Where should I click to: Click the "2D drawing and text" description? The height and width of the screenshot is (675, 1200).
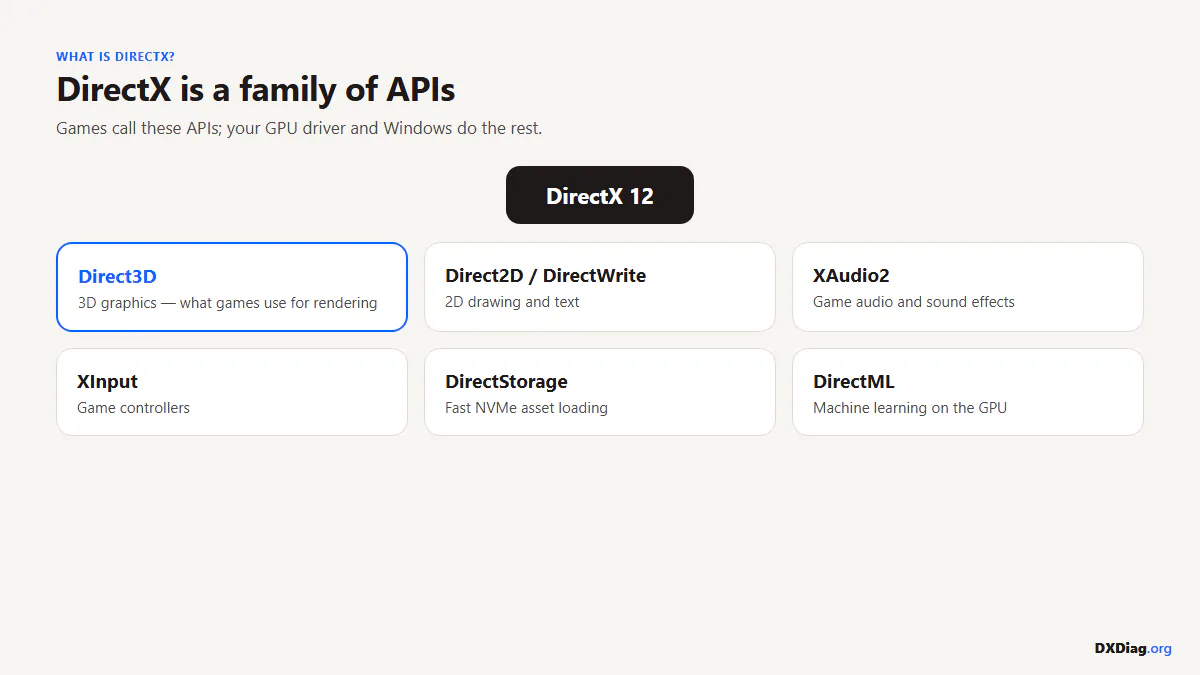click(512, 302)
